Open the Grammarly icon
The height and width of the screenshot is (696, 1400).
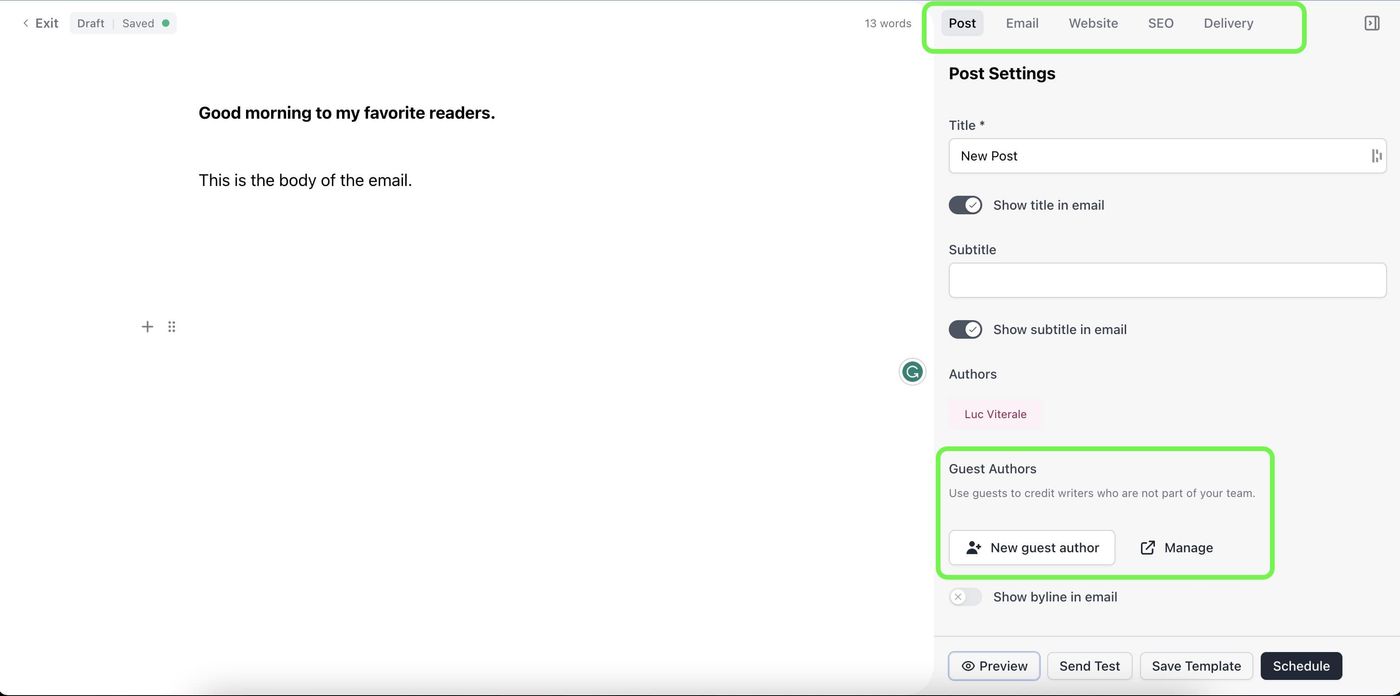[x=912, y=372]
